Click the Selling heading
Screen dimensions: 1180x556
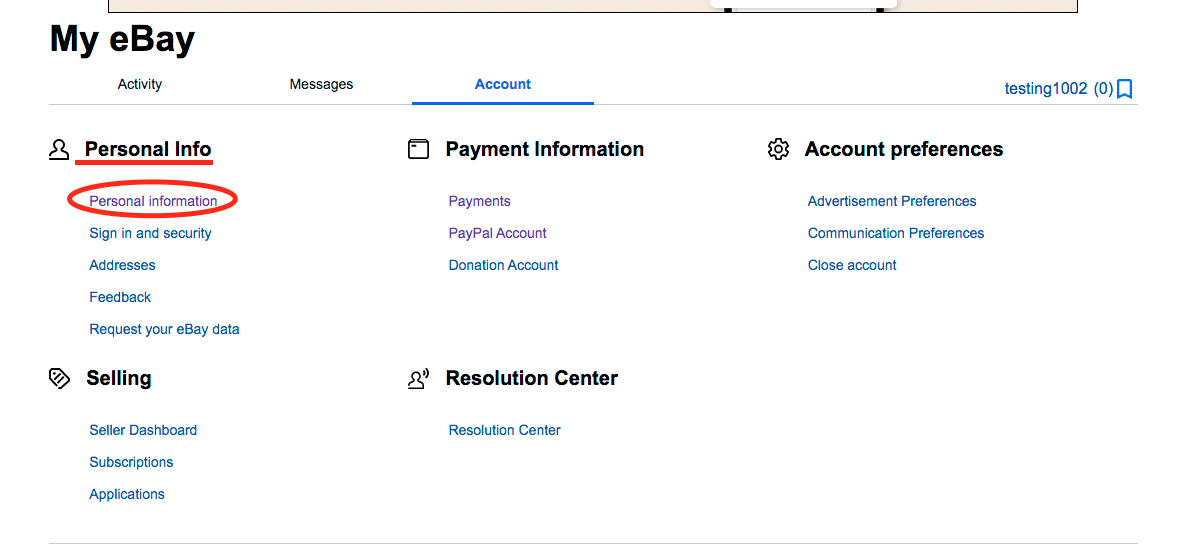click(x=119, y=378)
